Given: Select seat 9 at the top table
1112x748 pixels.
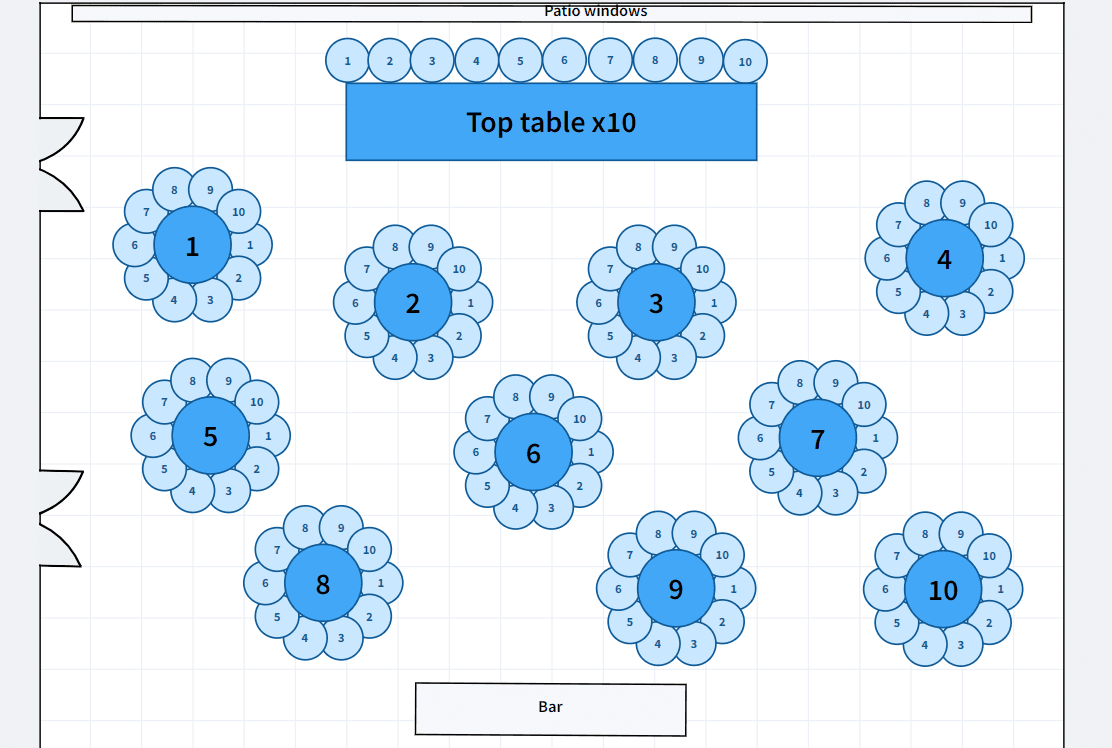Looking at the screenshot, I should (701, 60).
